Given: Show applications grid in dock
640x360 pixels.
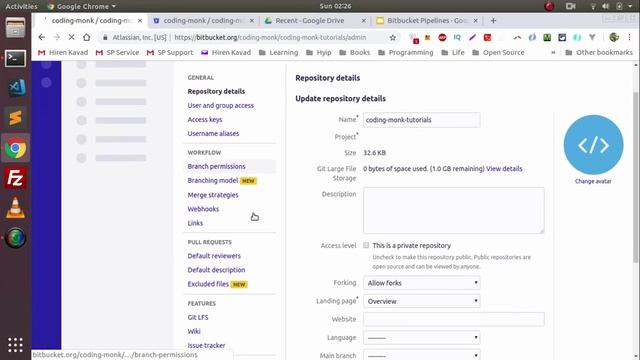Looking at the screenshot, I should click(x=16, y=345).
